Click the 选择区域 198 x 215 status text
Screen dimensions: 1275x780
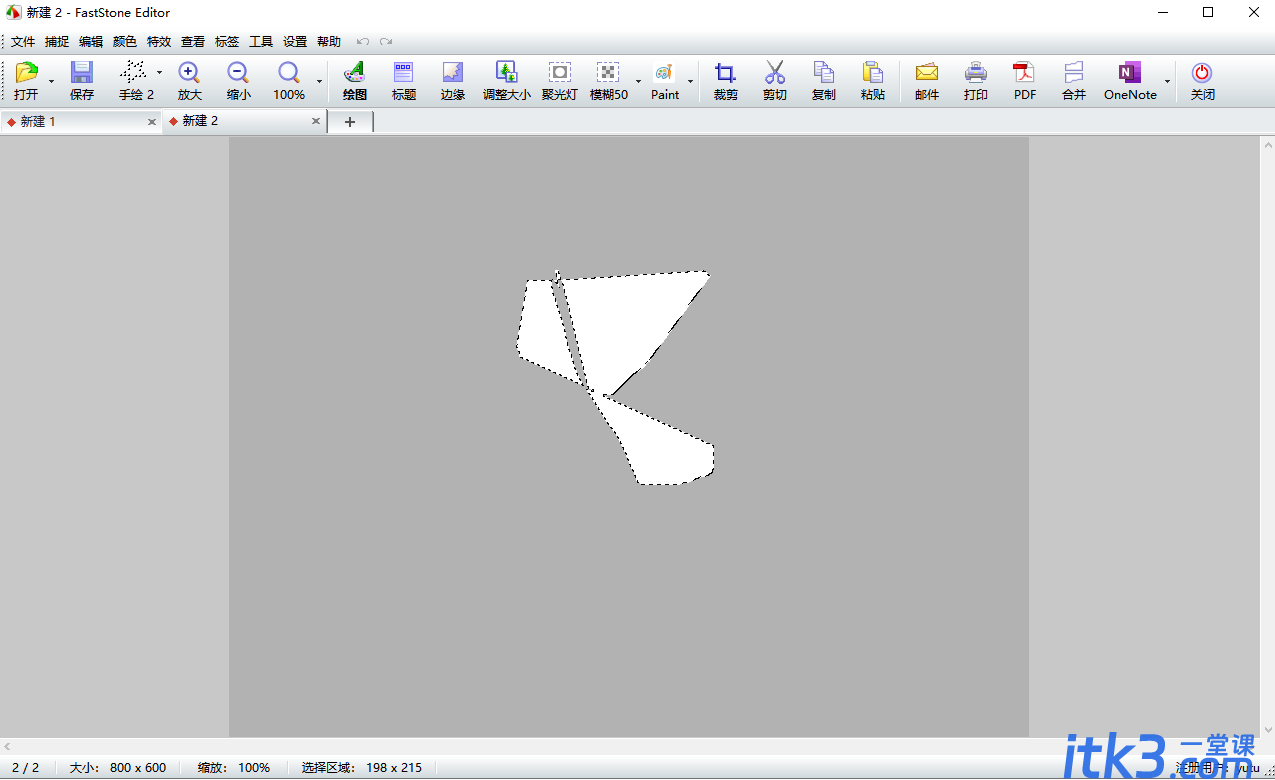pyautogui.click(x=362, y=768)
